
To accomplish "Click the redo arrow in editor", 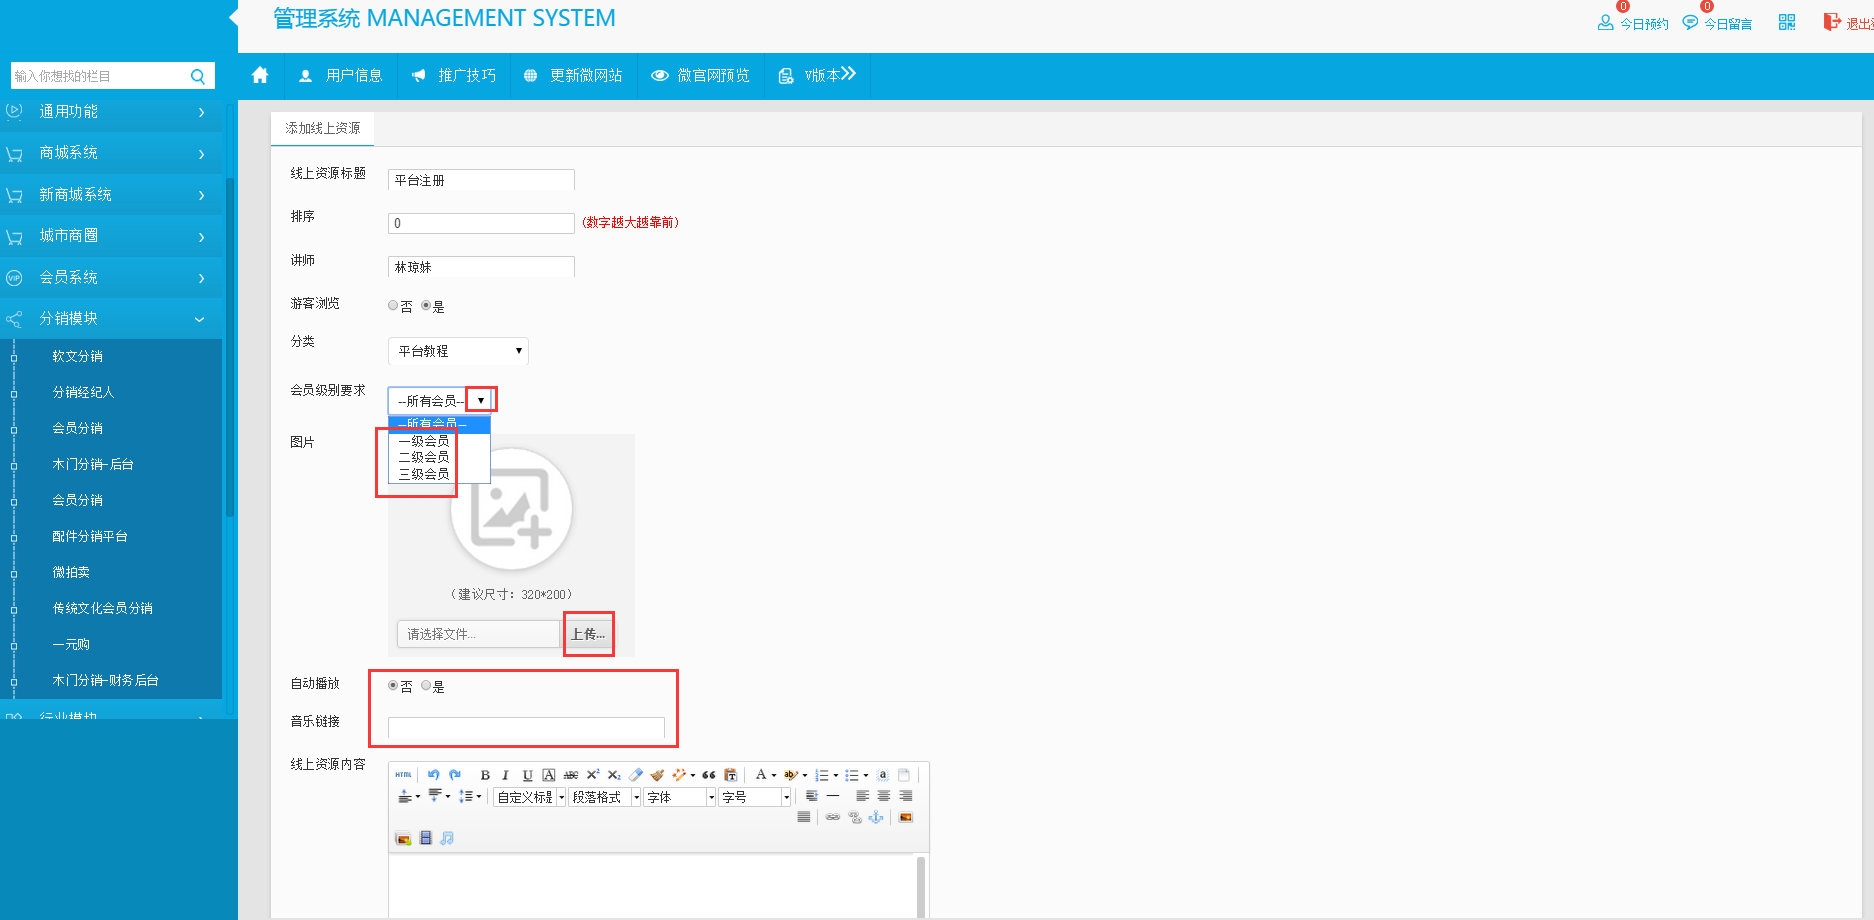I will tap(455, 774).
